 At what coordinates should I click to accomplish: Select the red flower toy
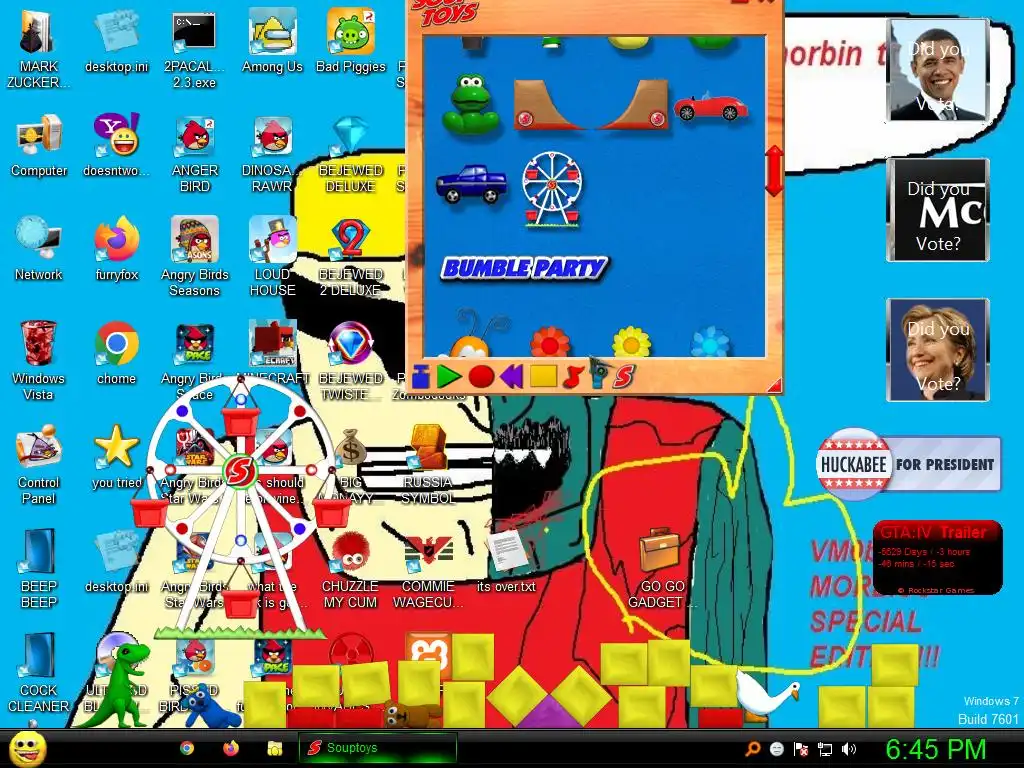click(551, 341)
